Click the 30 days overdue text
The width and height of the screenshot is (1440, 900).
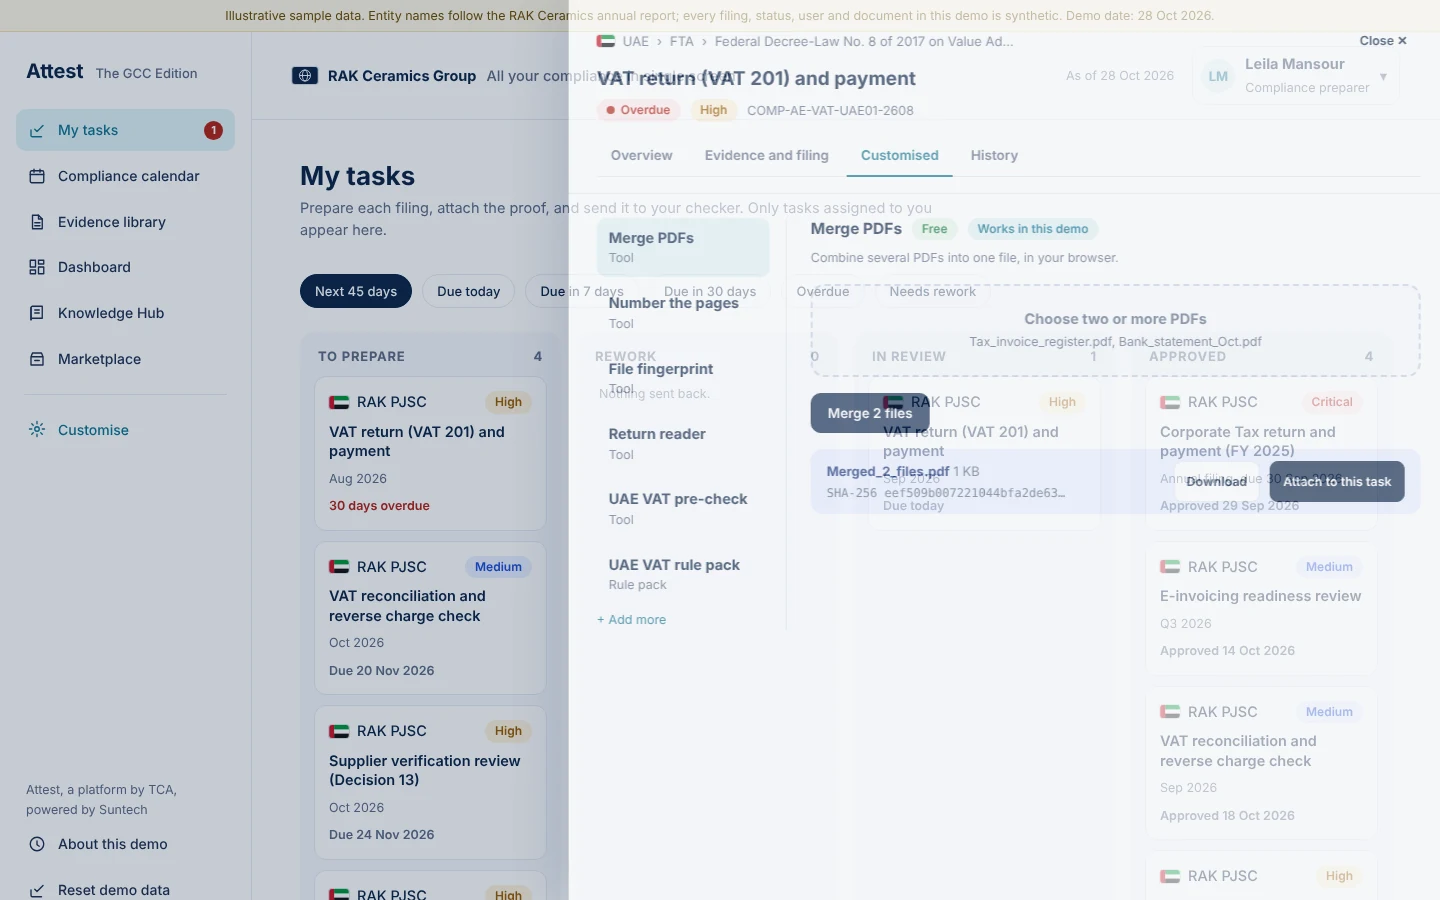379,506
